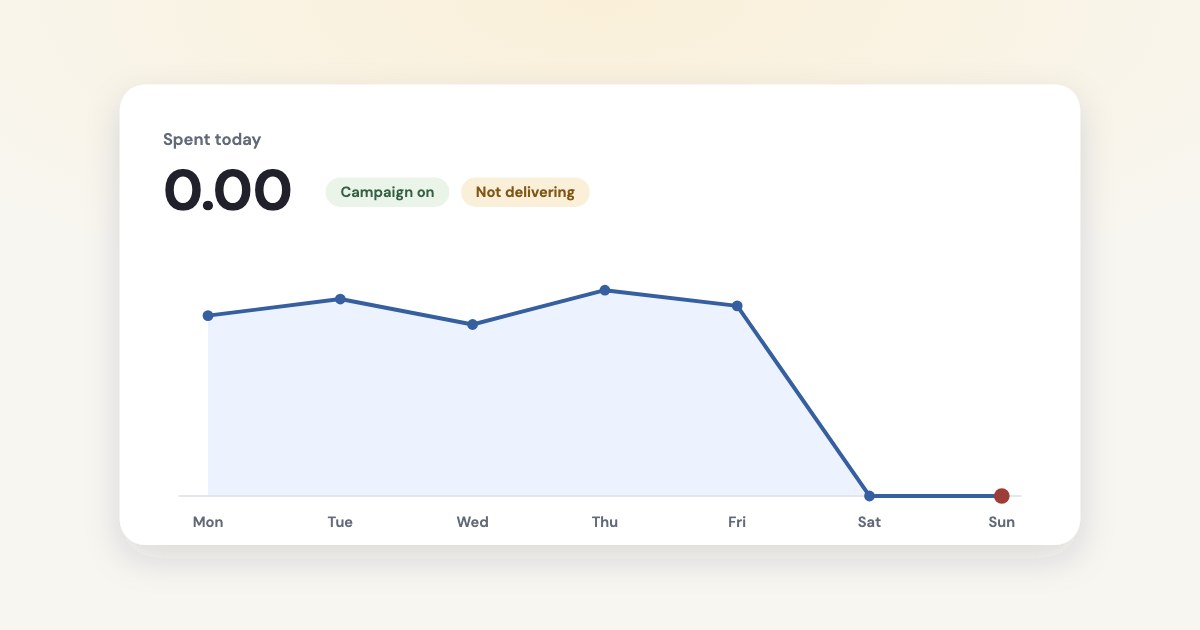Select the Thursday data point on chart
The height and width of the screenshot is (630, 1200).
point(605,290)
